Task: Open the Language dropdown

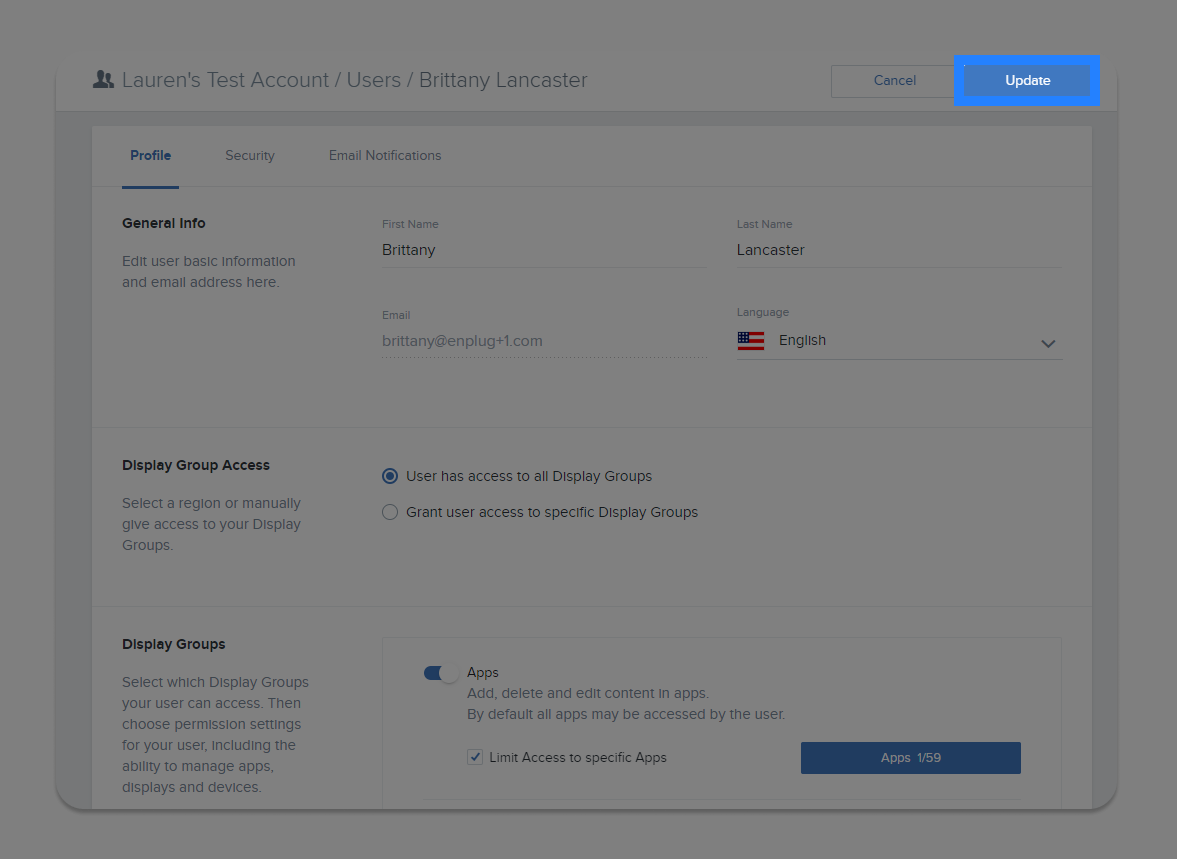Action: click(899, 341)
